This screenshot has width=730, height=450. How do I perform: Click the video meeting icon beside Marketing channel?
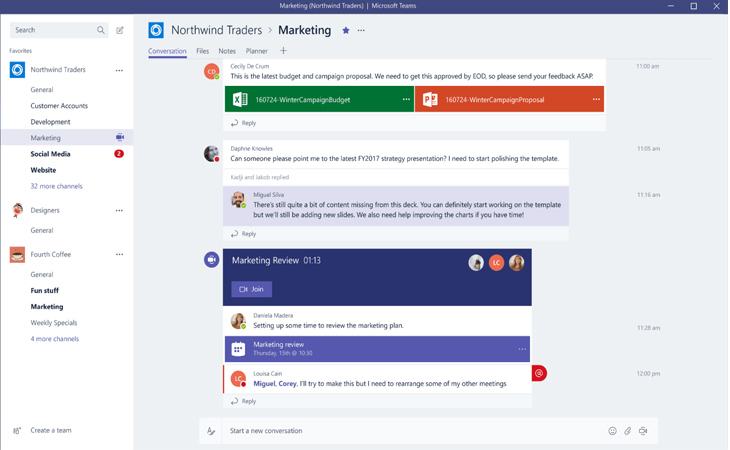(120, 137)
